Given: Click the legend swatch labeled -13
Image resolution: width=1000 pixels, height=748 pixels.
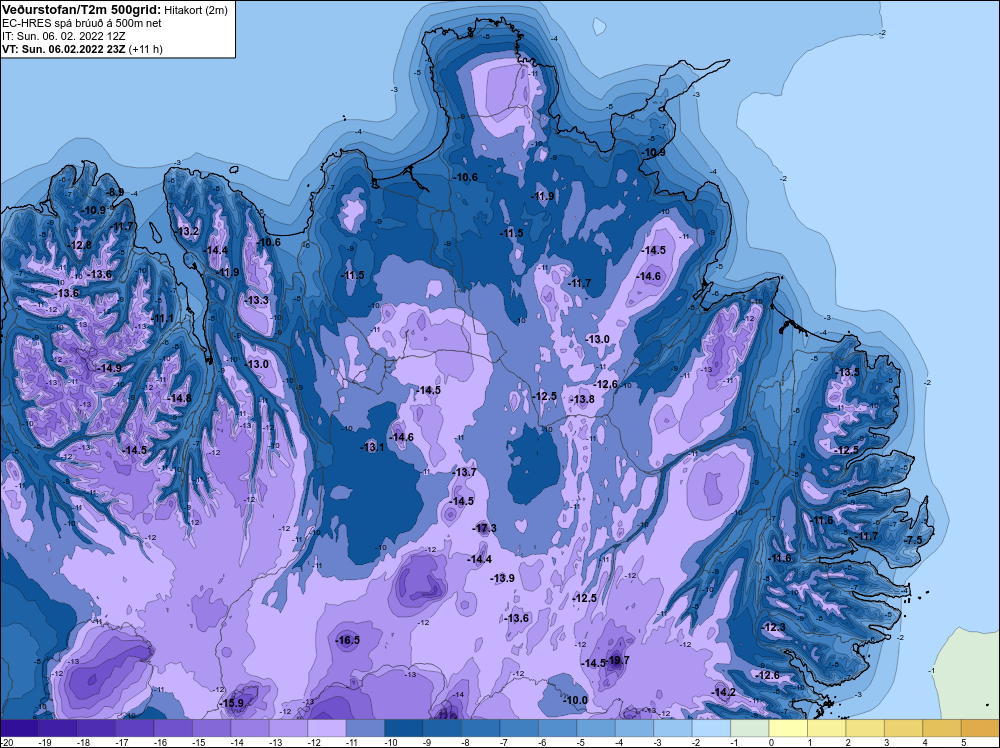Looking at the screenshot, I should pos(288,728).
